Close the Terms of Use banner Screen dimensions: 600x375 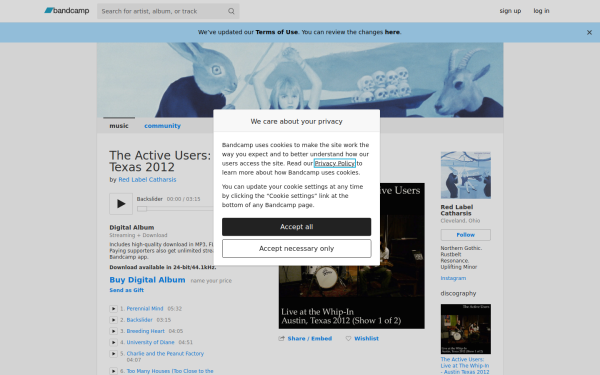point(589,33)
